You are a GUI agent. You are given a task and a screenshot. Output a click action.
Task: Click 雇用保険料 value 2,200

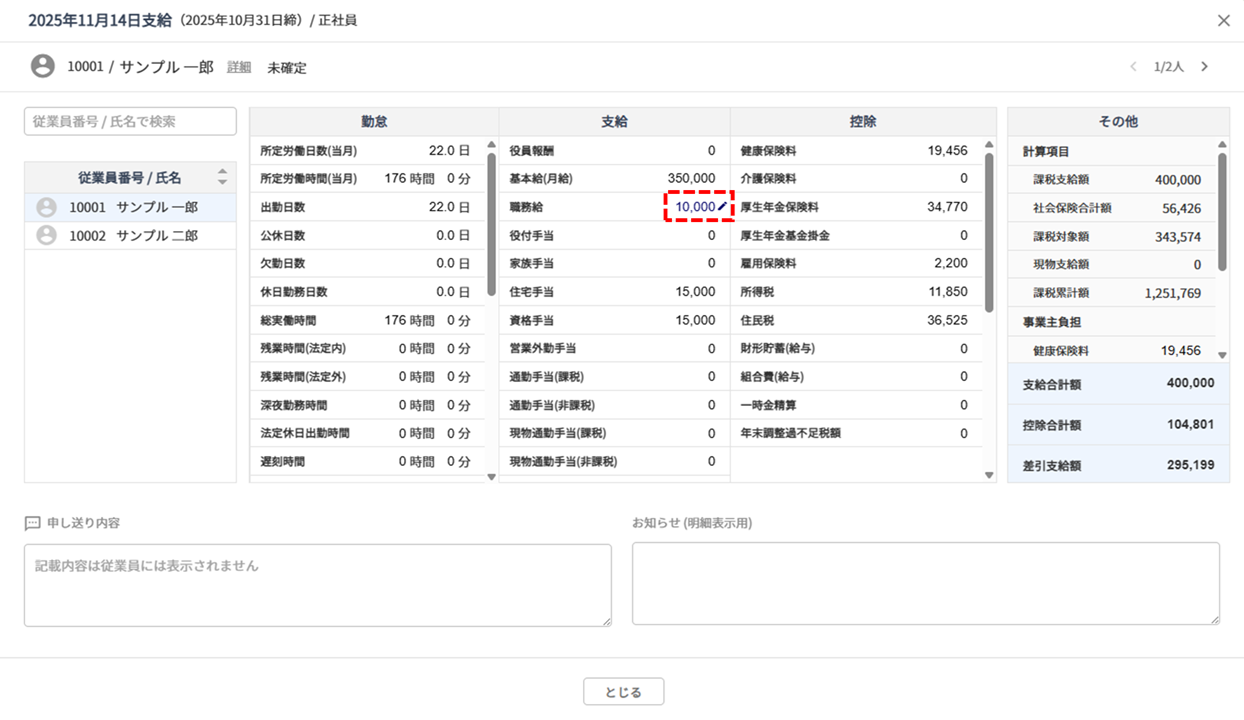(x=951, y=263)
